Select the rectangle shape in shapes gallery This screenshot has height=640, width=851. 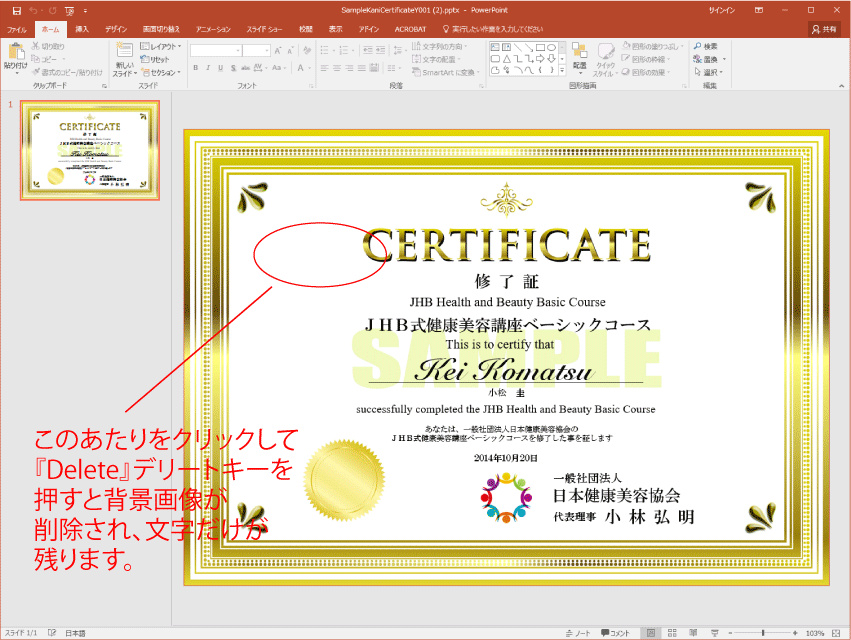(x=540, y=47)
